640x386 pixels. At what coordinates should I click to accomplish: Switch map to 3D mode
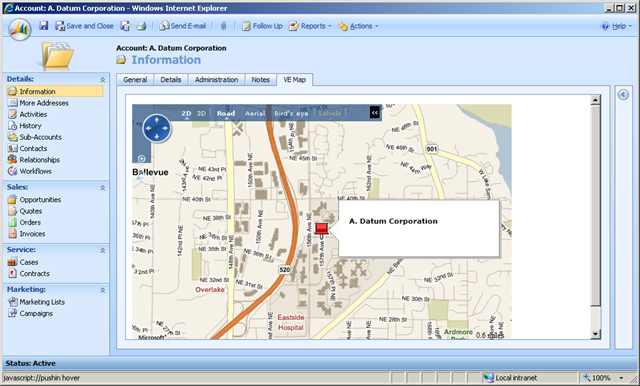click(x=201, y=113)
